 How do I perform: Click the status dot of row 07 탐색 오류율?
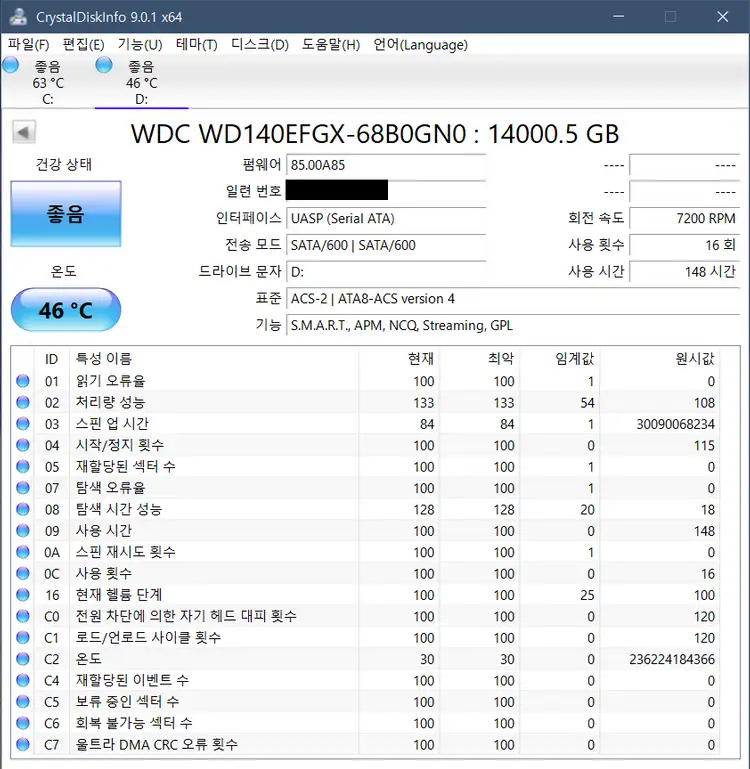click(23, 487)
